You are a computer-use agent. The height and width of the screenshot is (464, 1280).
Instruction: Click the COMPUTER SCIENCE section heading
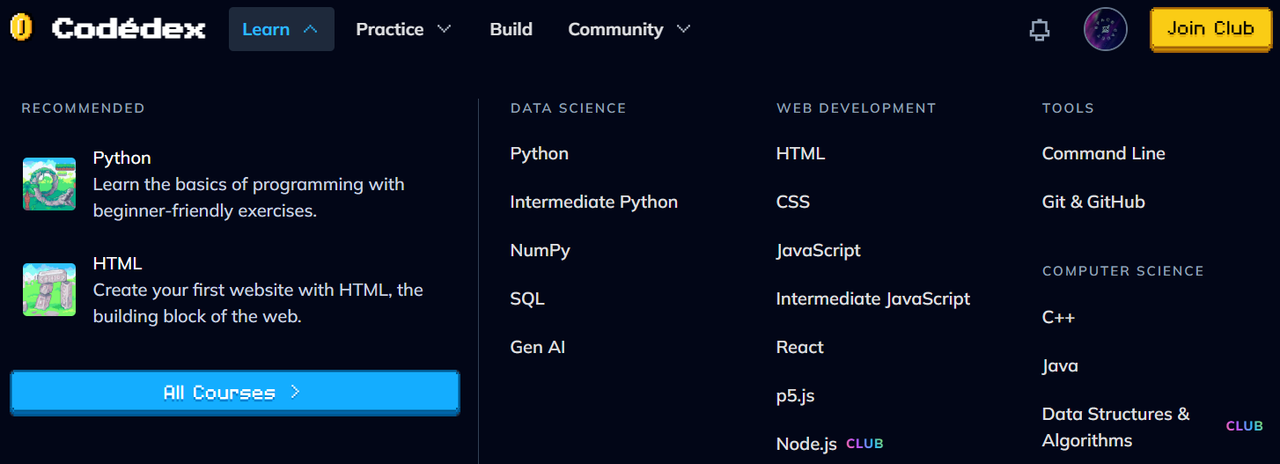[1123, 271]
